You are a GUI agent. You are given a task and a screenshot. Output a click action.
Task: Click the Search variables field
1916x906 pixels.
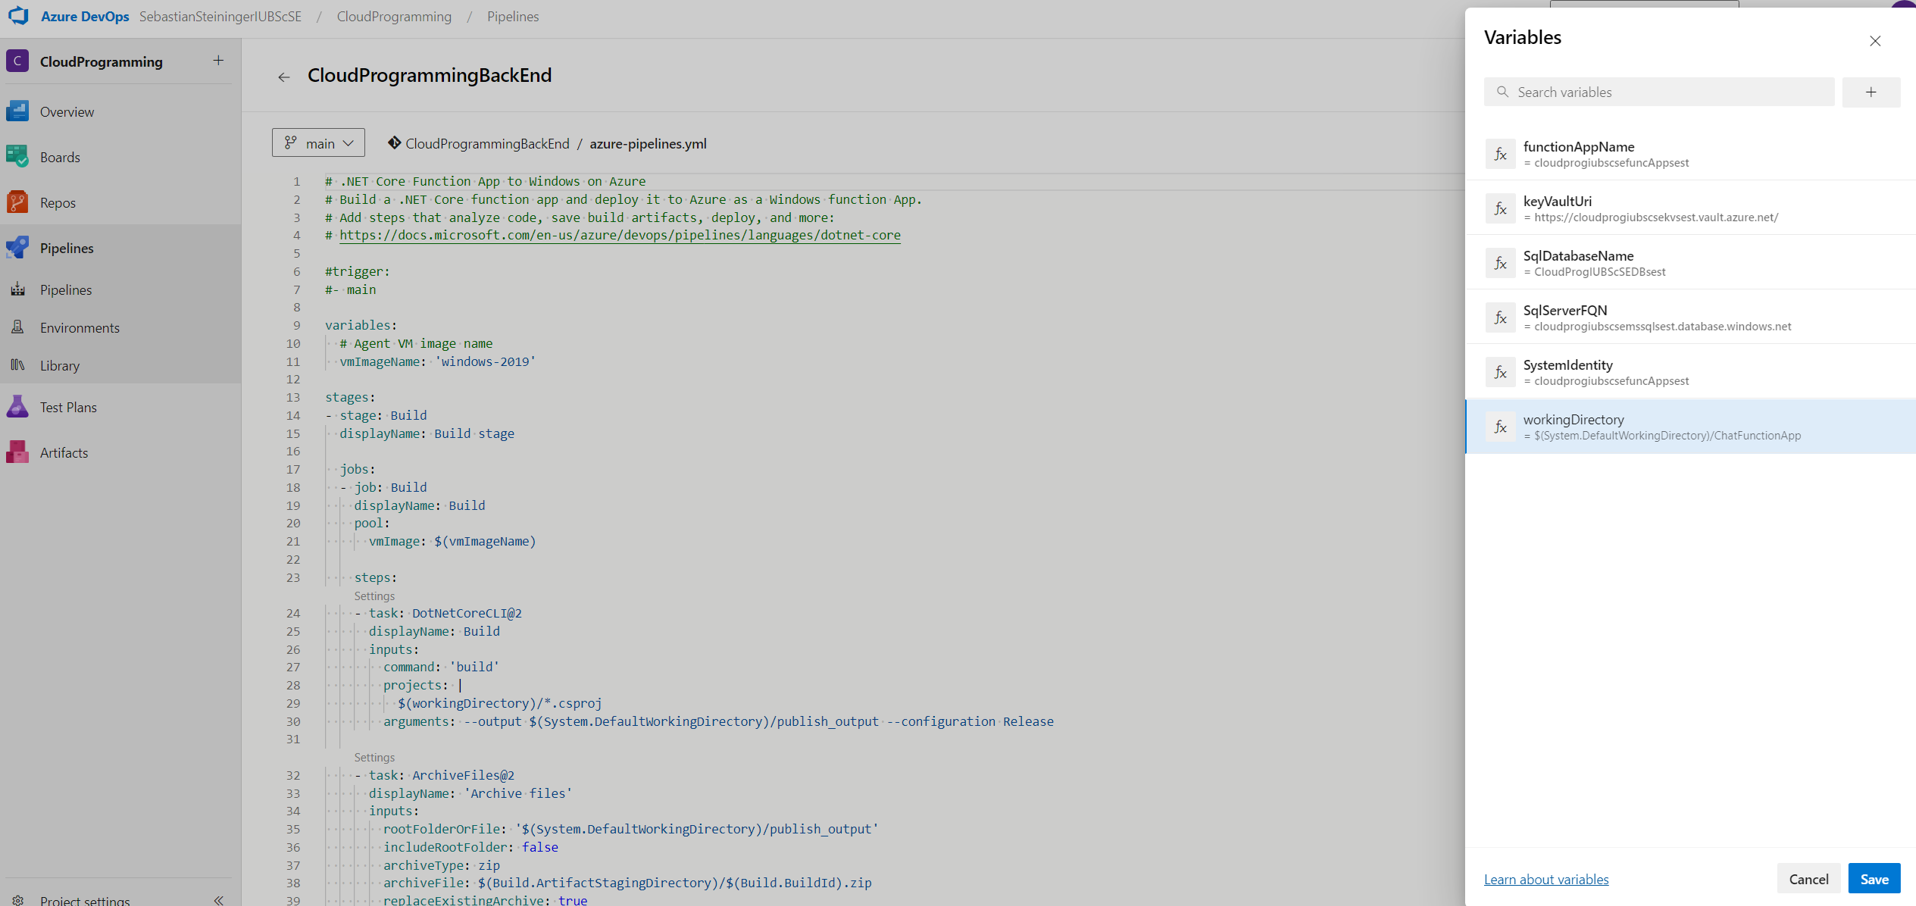(x=1659, y=92)
